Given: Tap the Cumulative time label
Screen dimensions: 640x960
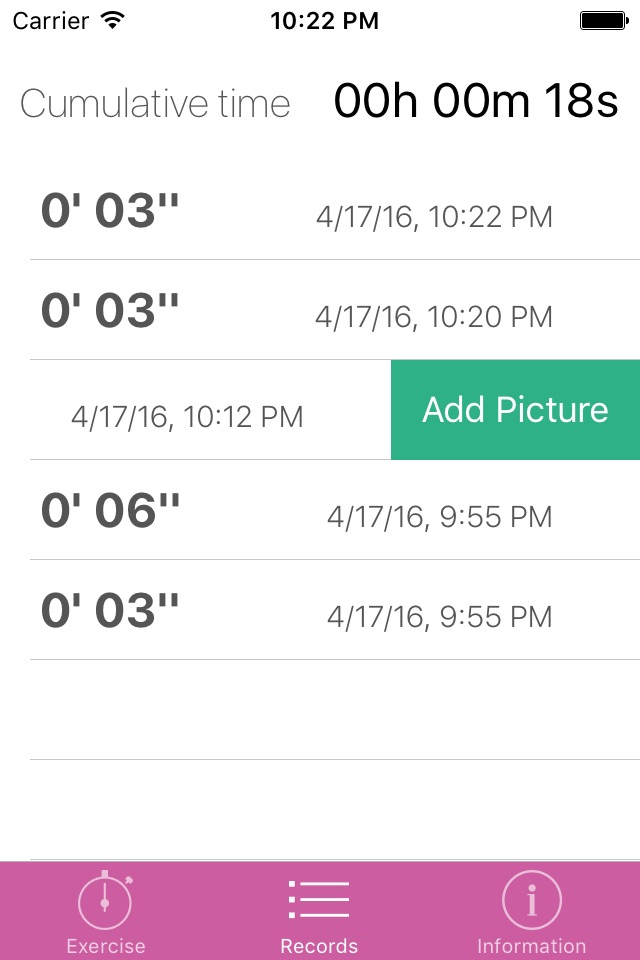Looking at the screenshot, I should tap(155, 103).
